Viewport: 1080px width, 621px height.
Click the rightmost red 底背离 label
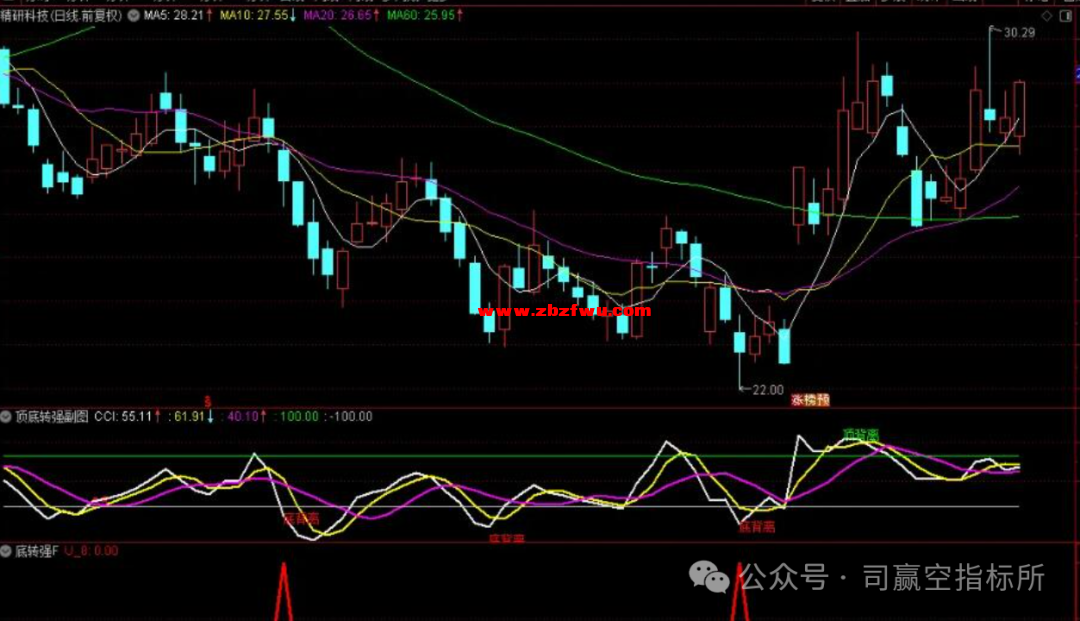(757, 527)
